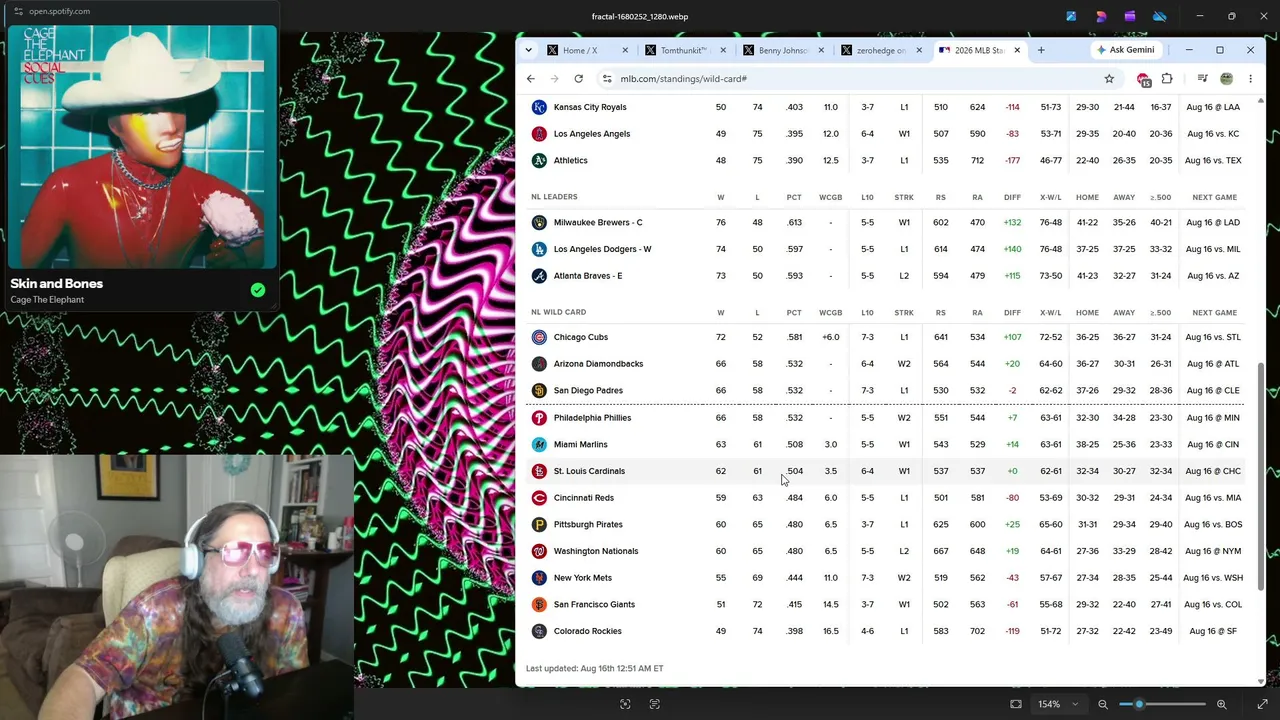
Task: Click the text recognition icon in Photos bottom bar
Action: click(655, 704)
